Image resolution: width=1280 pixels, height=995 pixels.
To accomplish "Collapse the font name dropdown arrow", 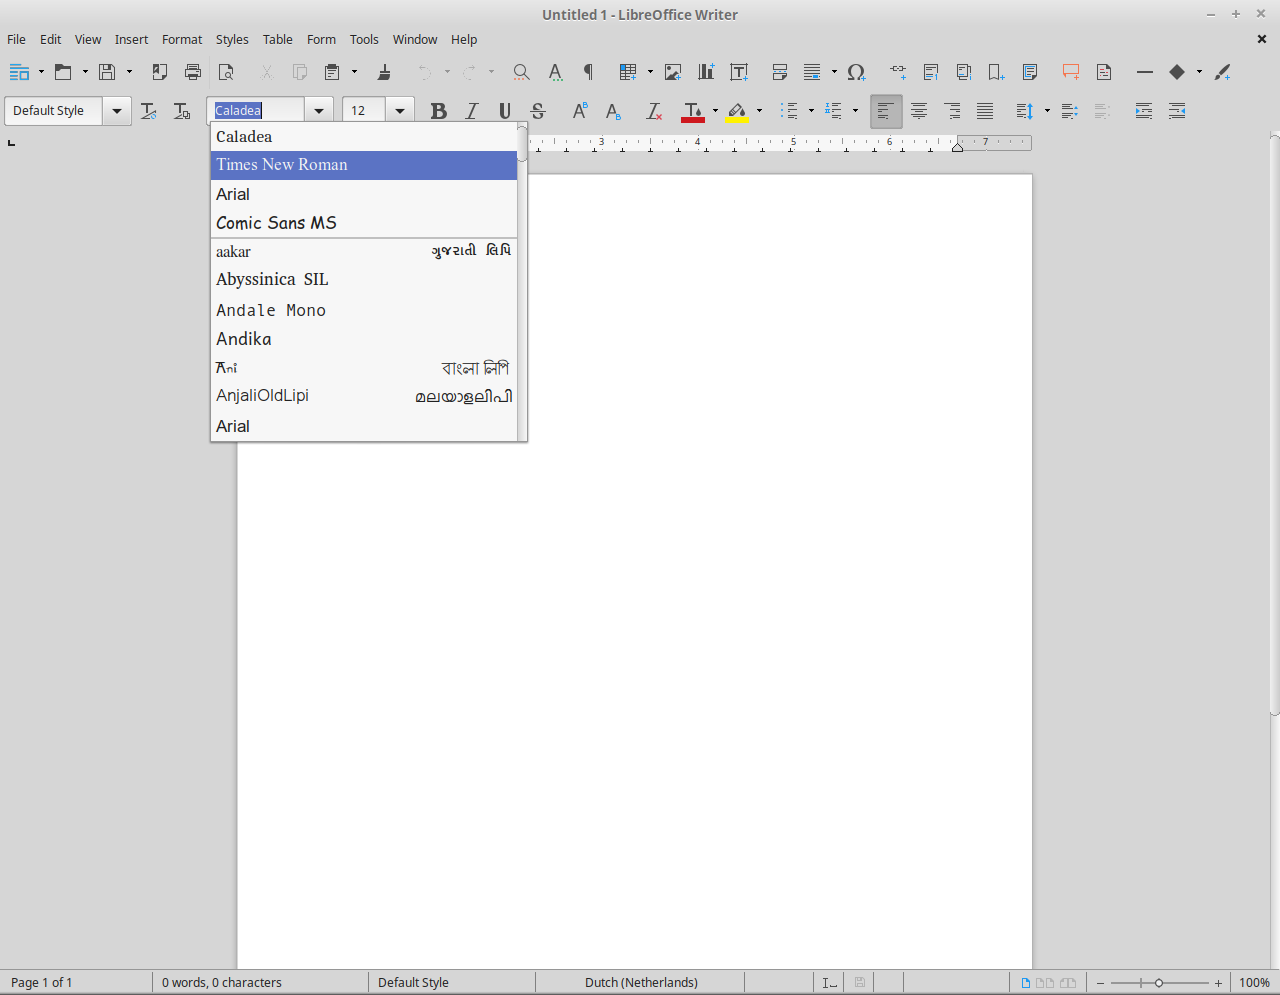I will (x=319, y=111).
